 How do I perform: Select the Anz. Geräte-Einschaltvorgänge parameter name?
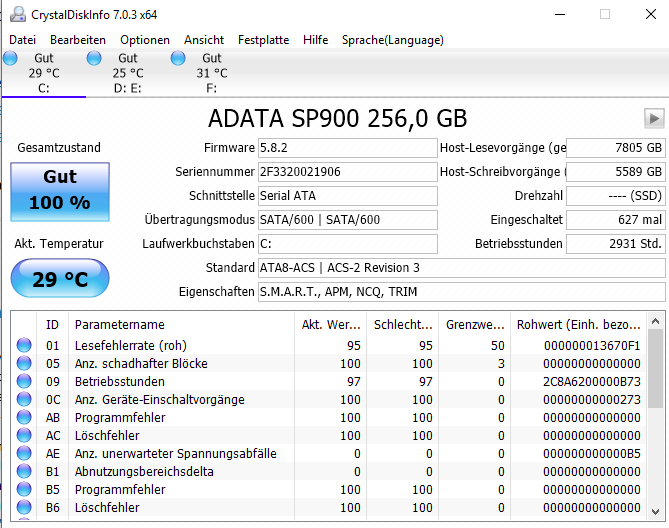pyautogui.click(x=159, y=399)
